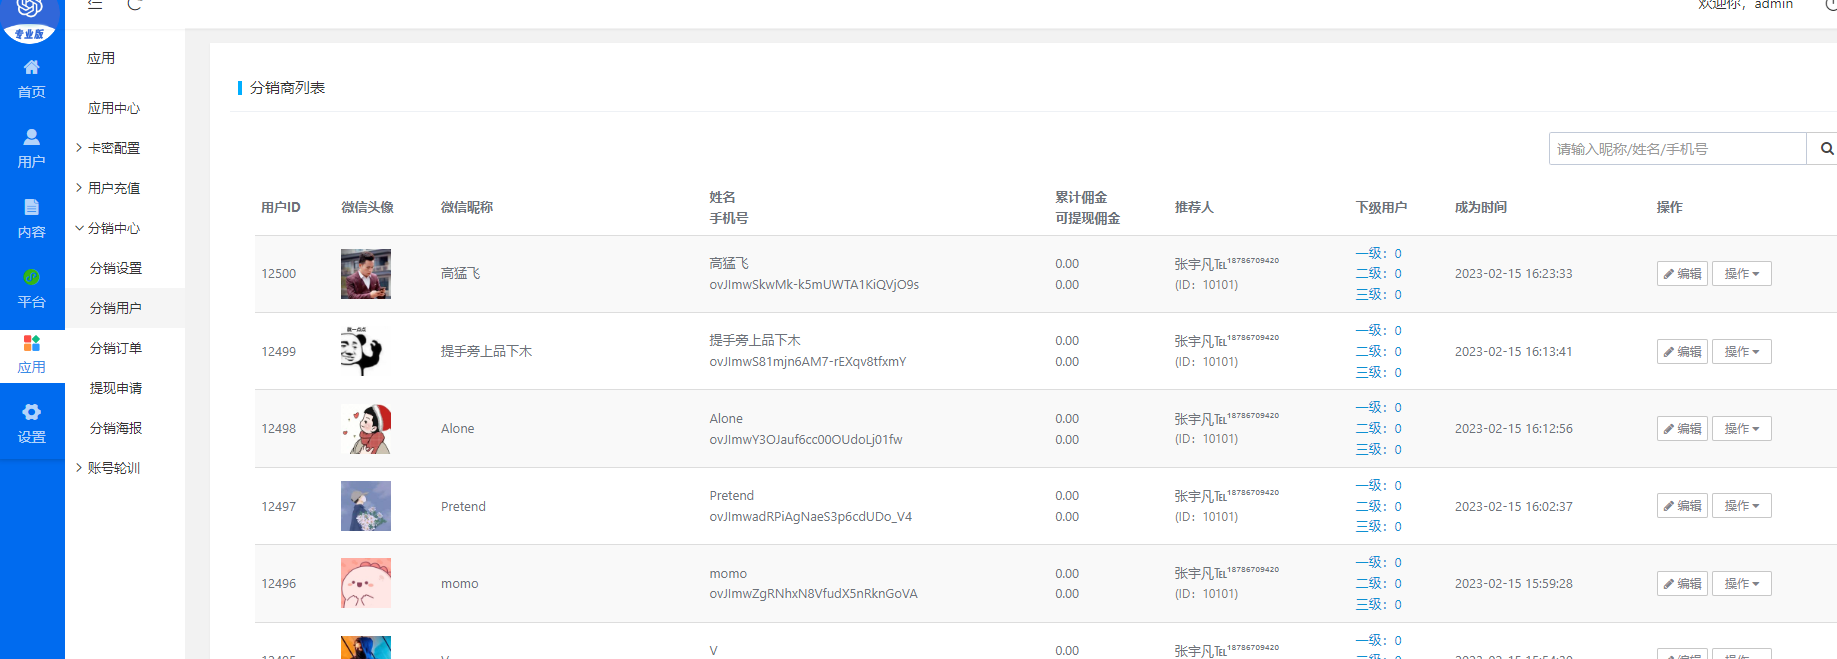Open 操作 dropdown for user 12497

pos(1742,506)
